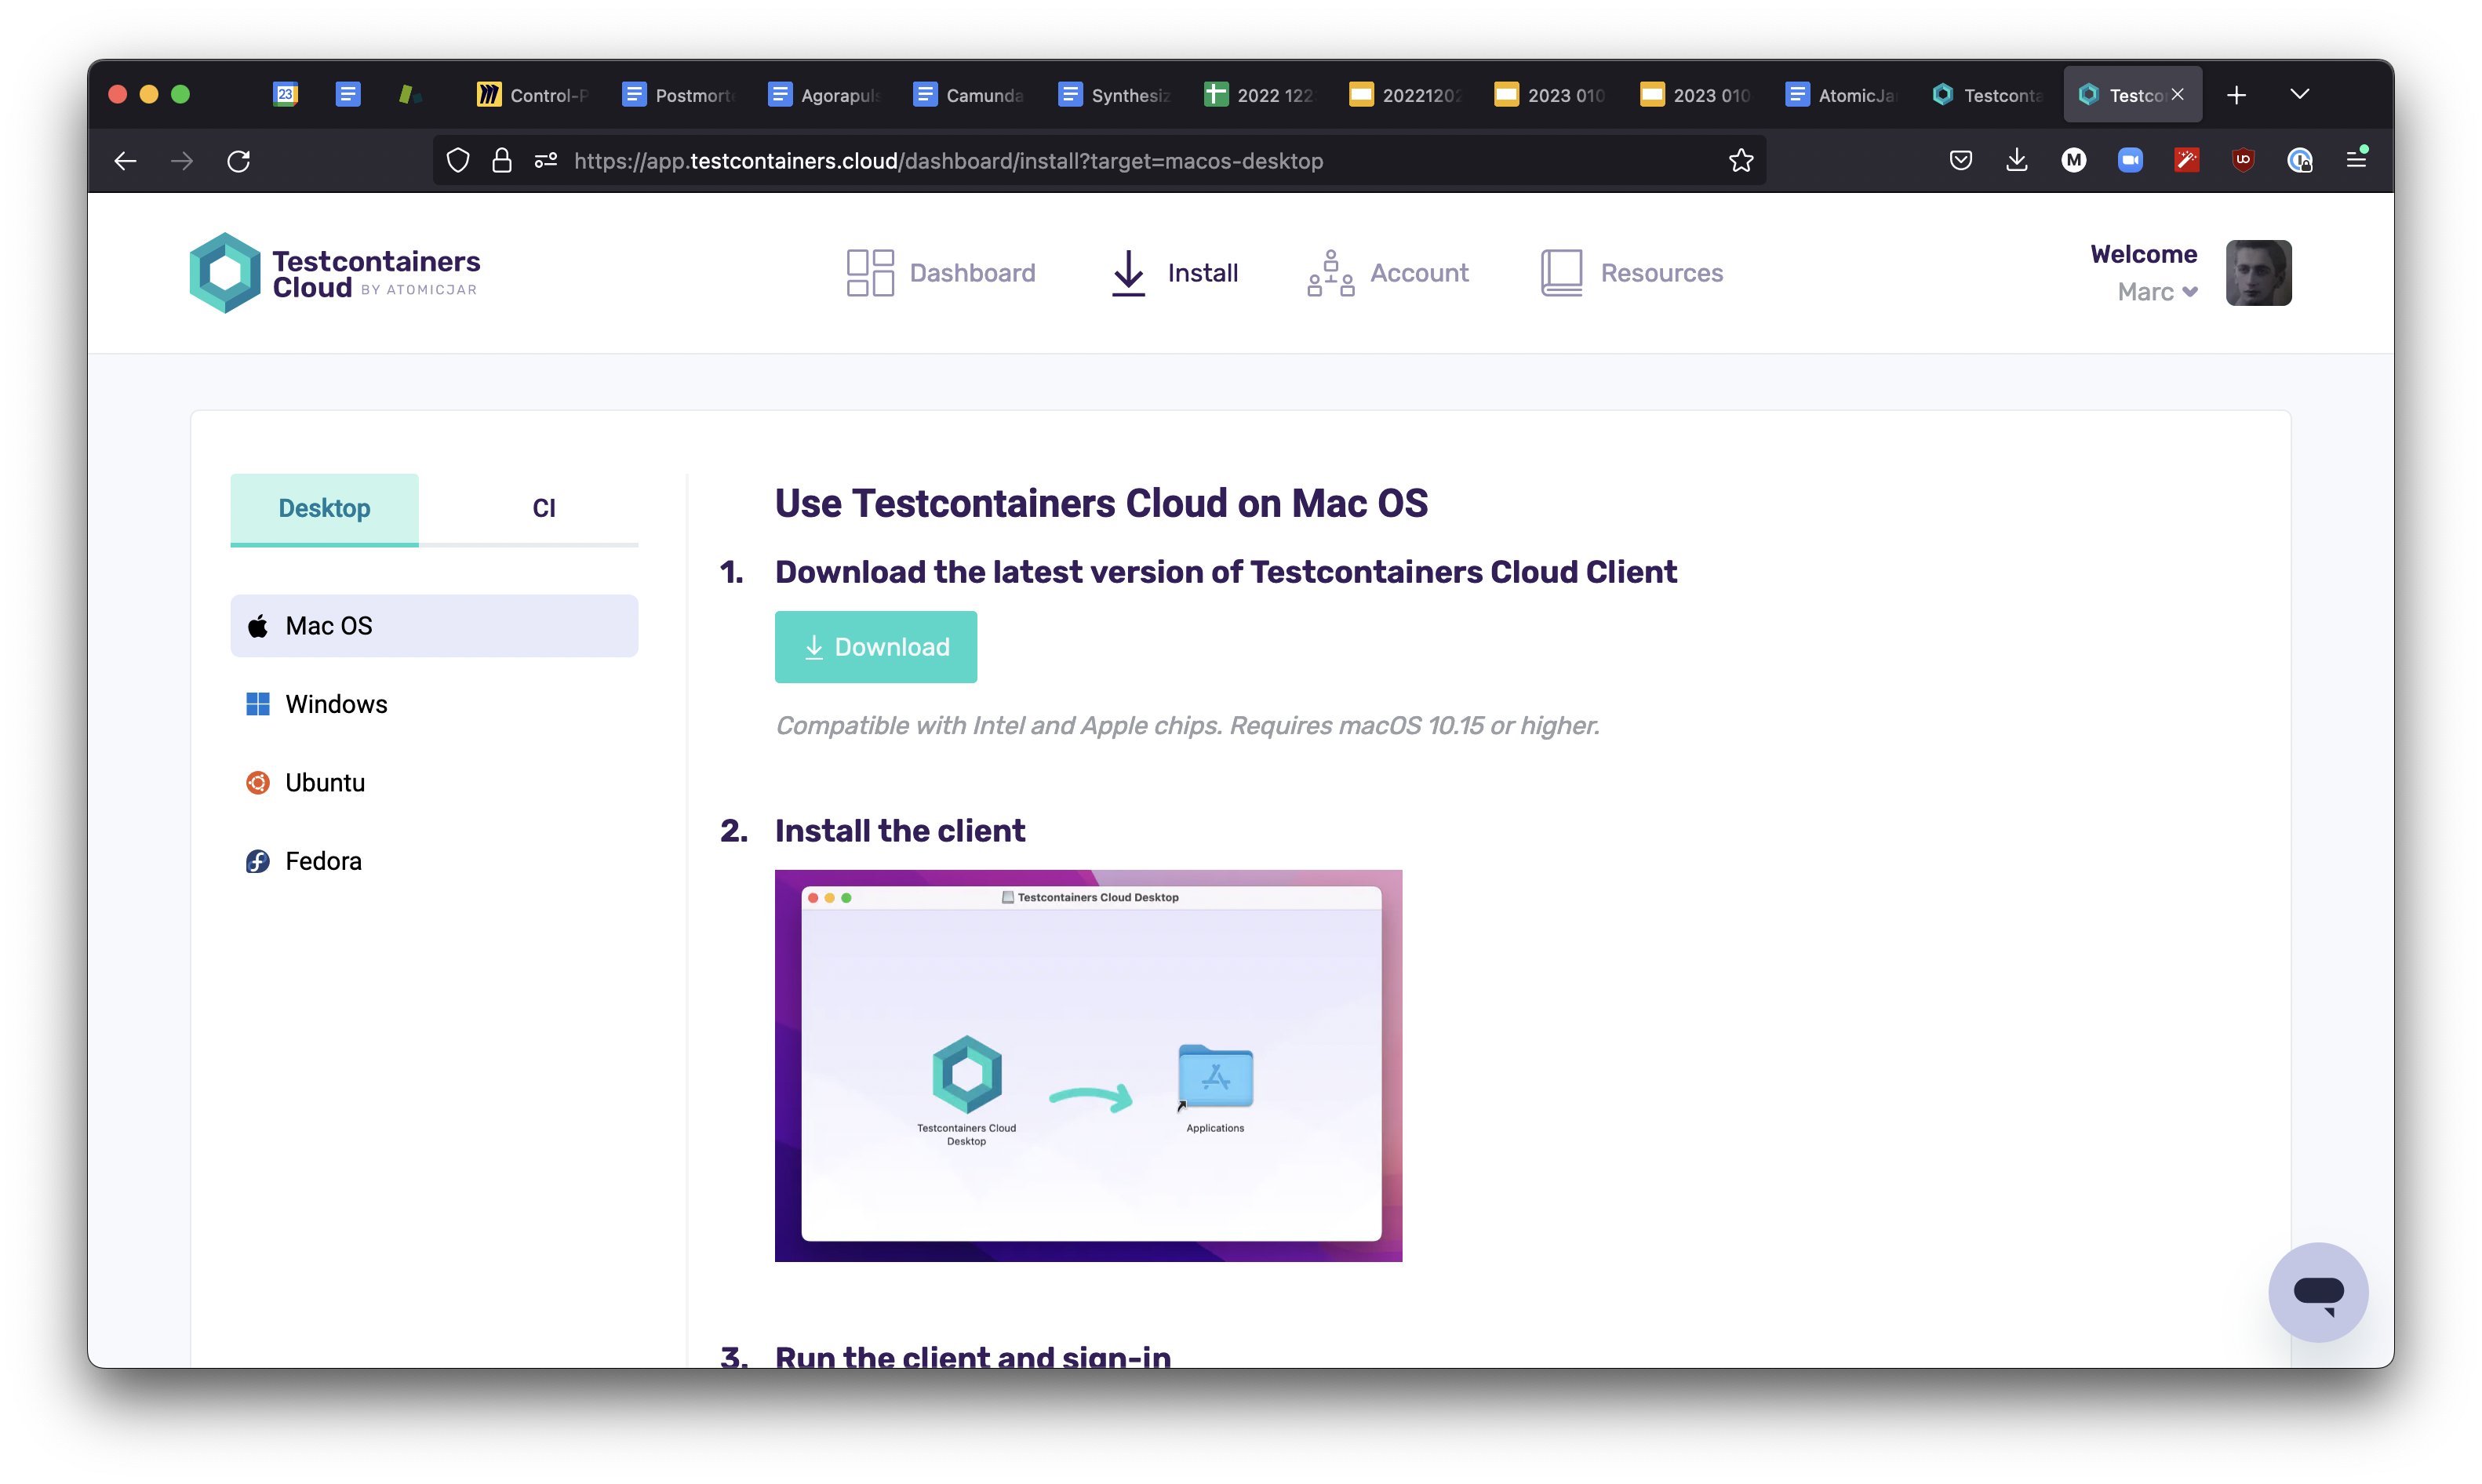This screenshot has width=2482, height=1484.
Task: Click the Testcontainers Cloud logo
Action: point(335,273)
